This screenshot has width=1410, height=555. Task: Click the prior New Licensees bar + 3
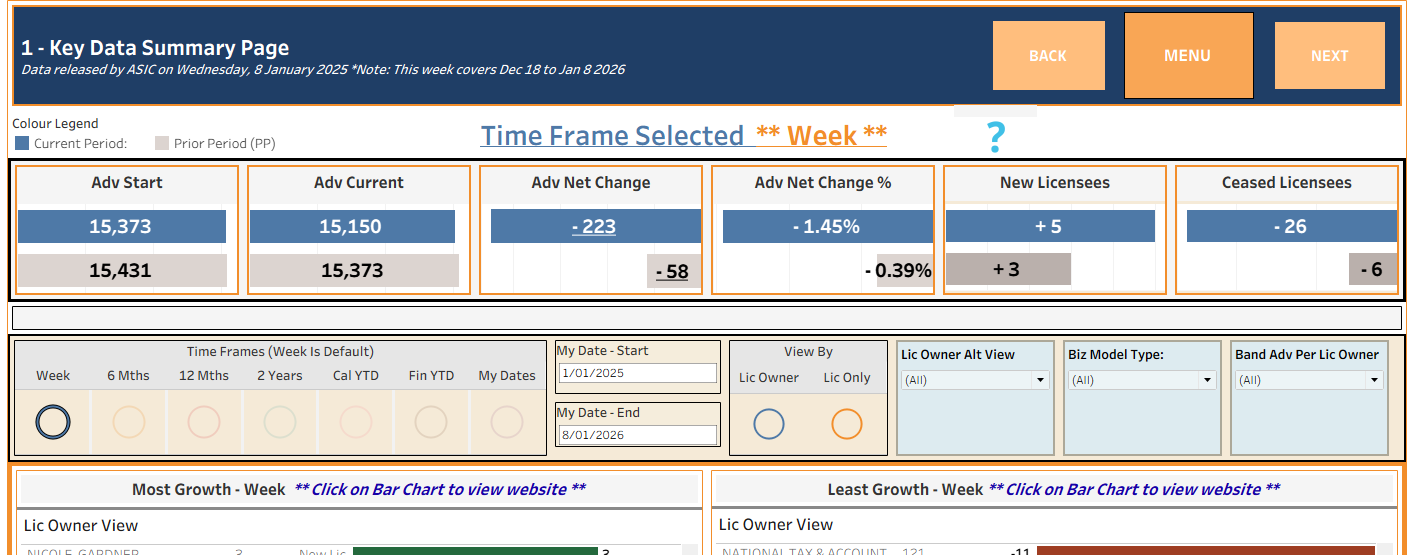coord(1008,269)
